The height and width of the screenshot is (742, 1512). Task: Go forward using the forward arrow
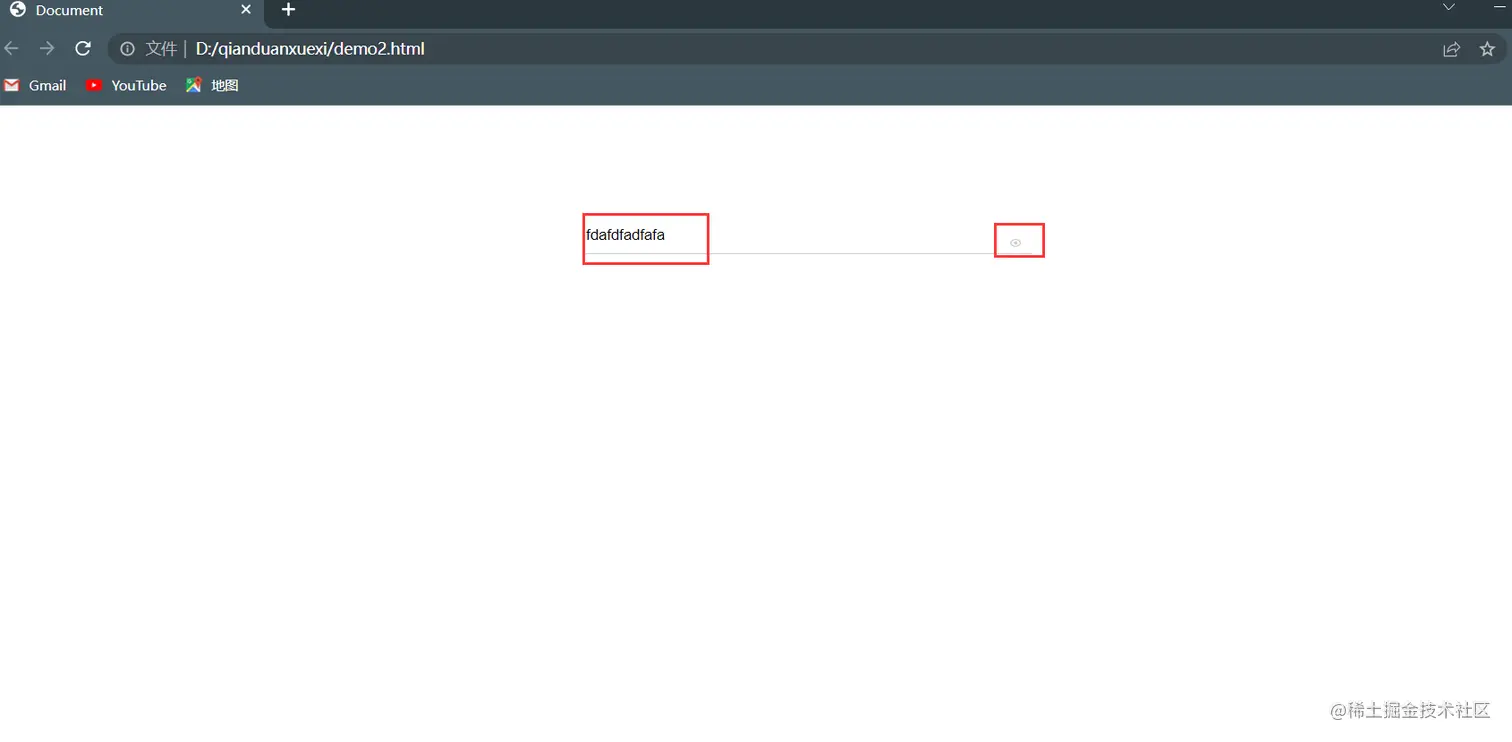[x=47, y=49]
